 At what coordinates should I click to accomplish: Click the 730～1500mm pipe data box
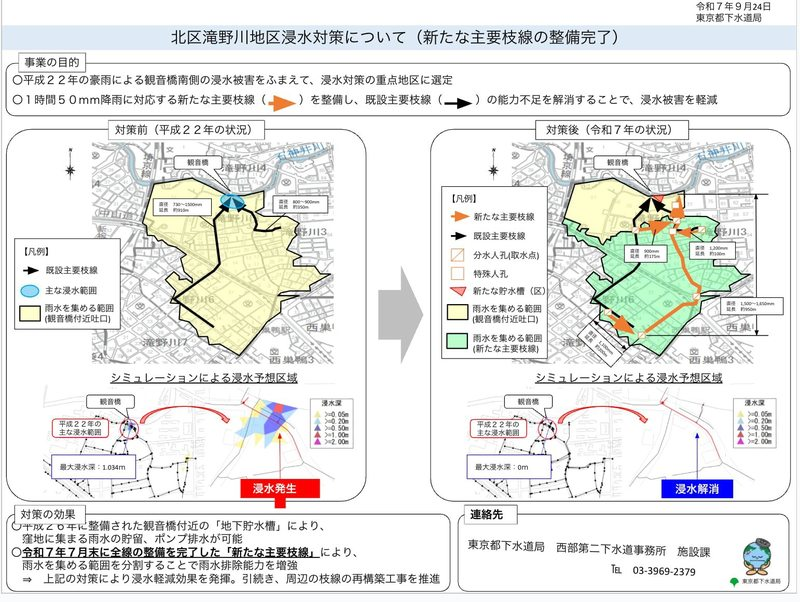pyautogui.click(x=184, y=207)
